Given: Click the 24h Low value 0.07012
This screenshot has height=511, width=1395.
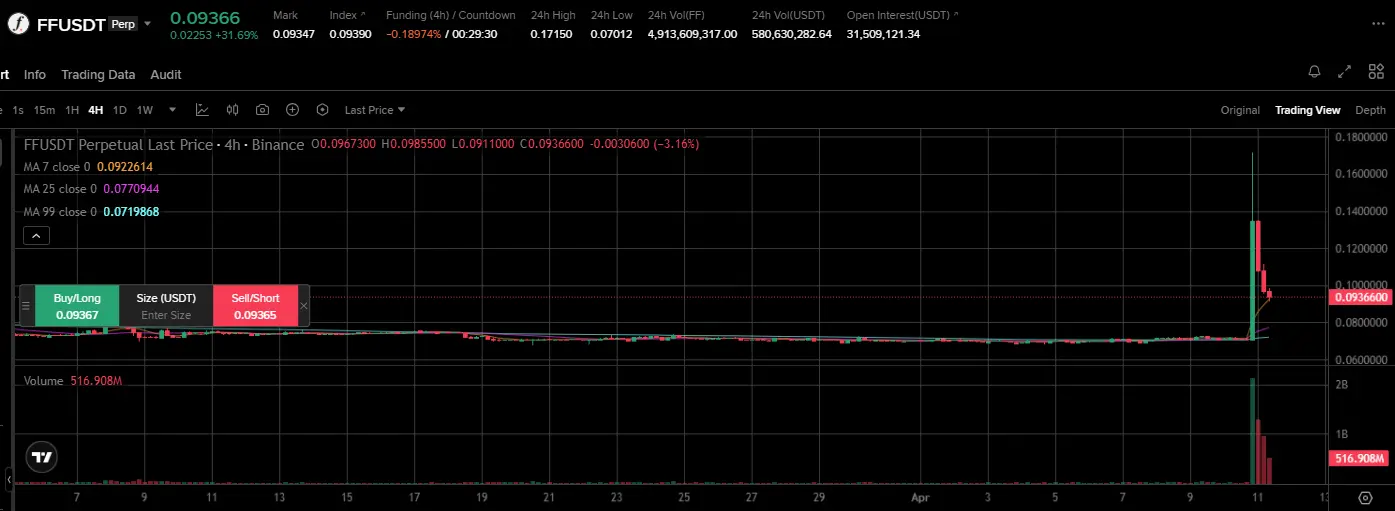Looking at the screenshot, I should pos(611,34).
